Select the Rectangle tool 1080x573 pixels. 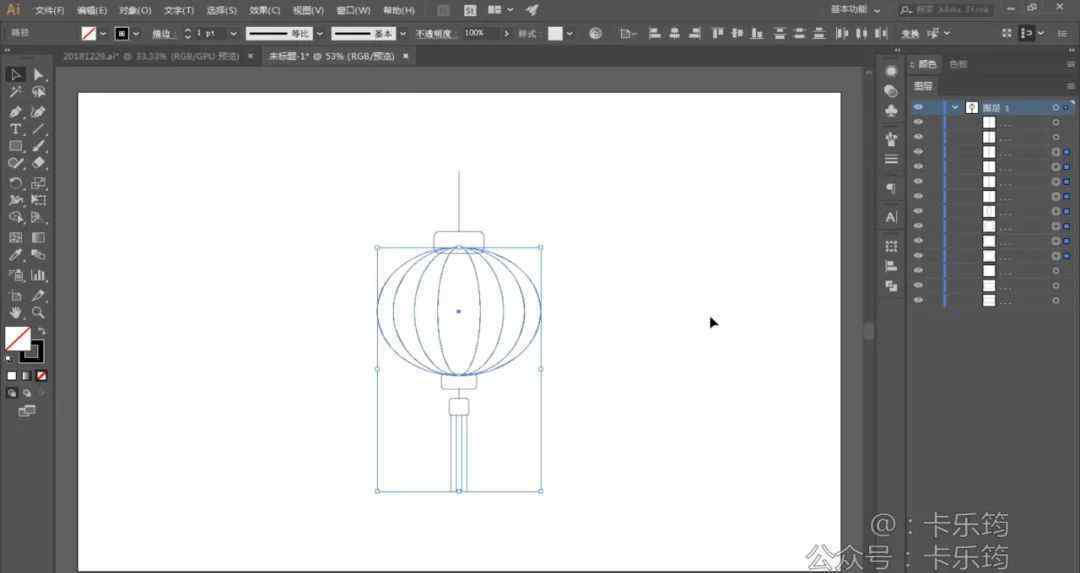[x=15, y=146]
